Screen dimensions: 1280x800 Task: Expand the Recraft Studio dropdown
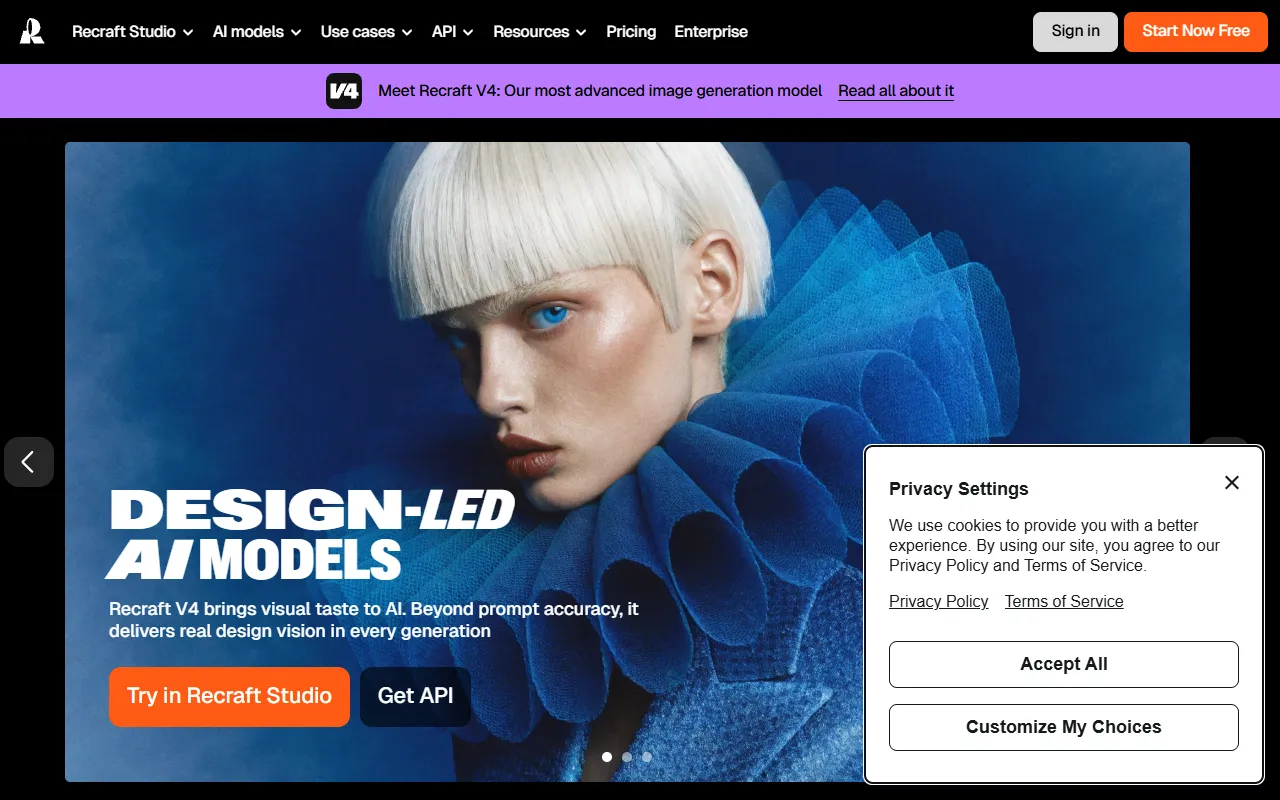(x=133, y=32)
